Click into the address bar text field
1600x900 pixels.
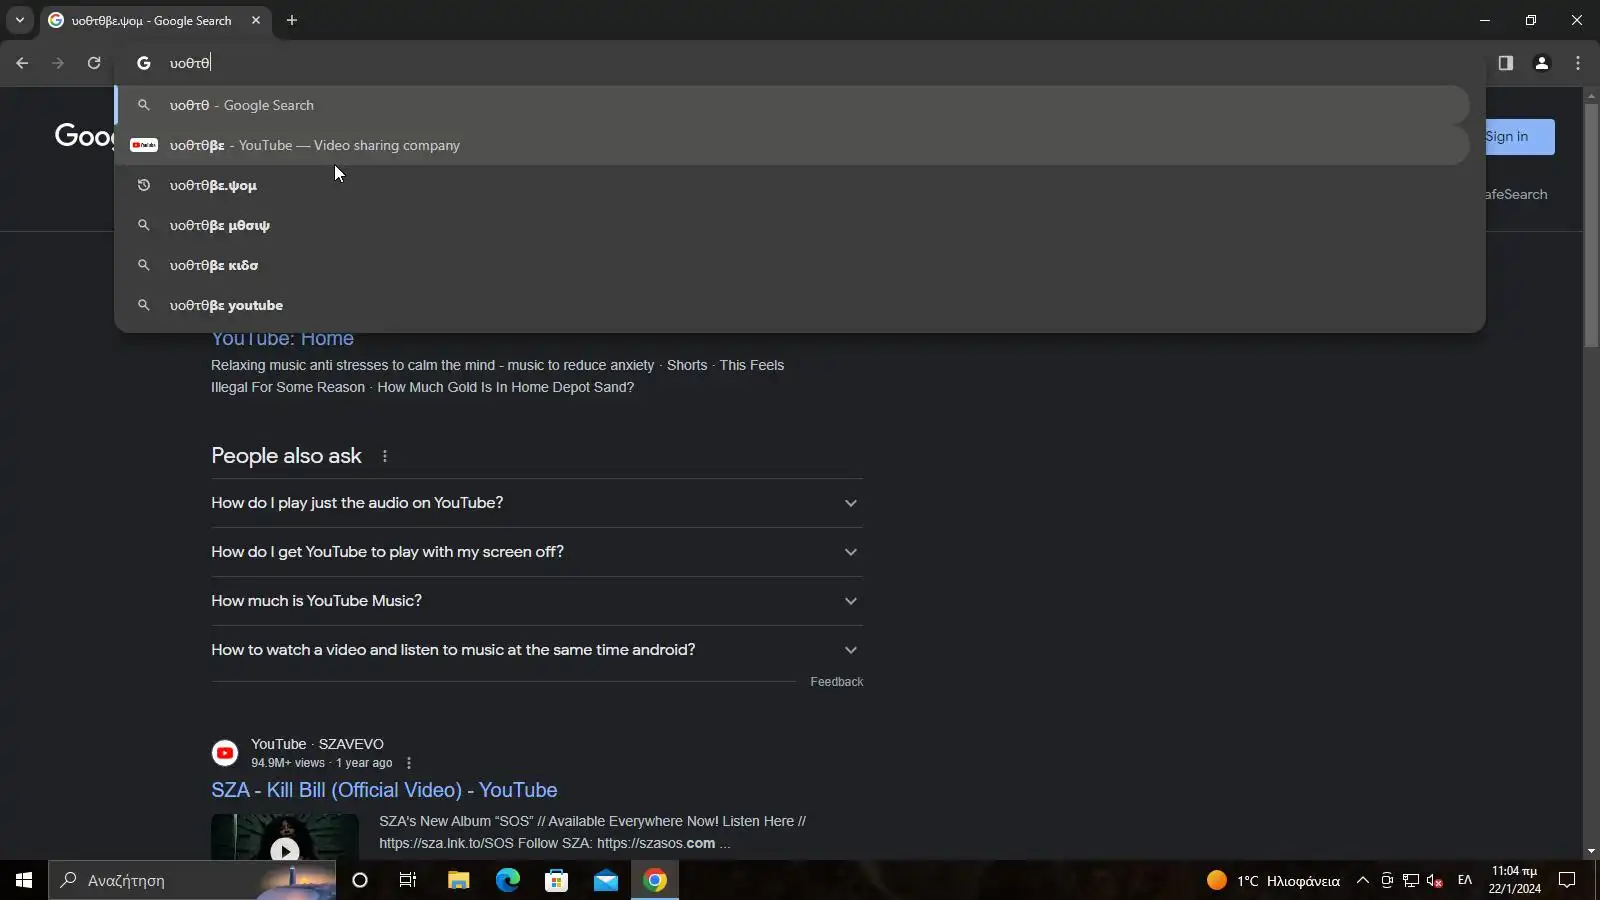pyautogui.click(x=800, y=63)
